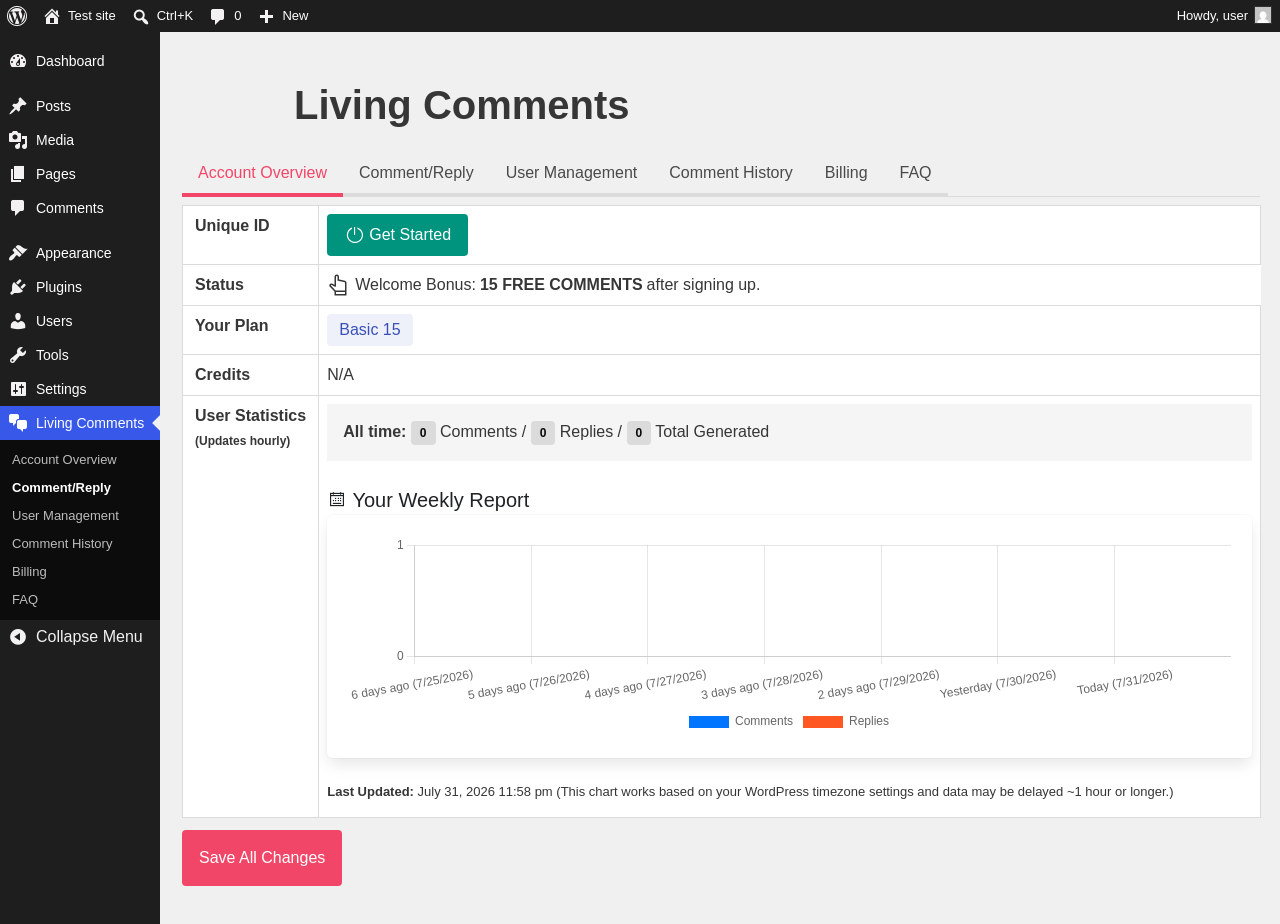Screen dimensions: 1280x924
Task: Click the Comments speech bubble sidebar icon
Action: 18,208
